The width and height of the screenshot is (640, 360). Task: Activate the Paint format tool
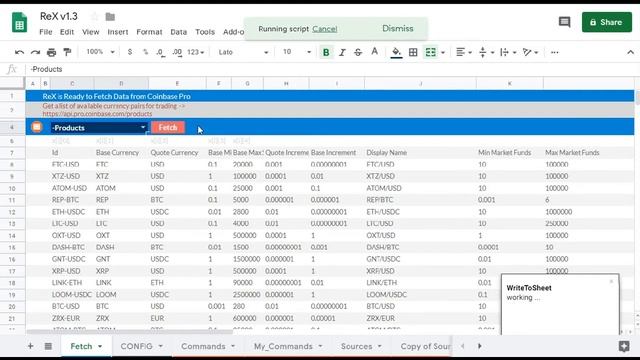coord(67,52)
